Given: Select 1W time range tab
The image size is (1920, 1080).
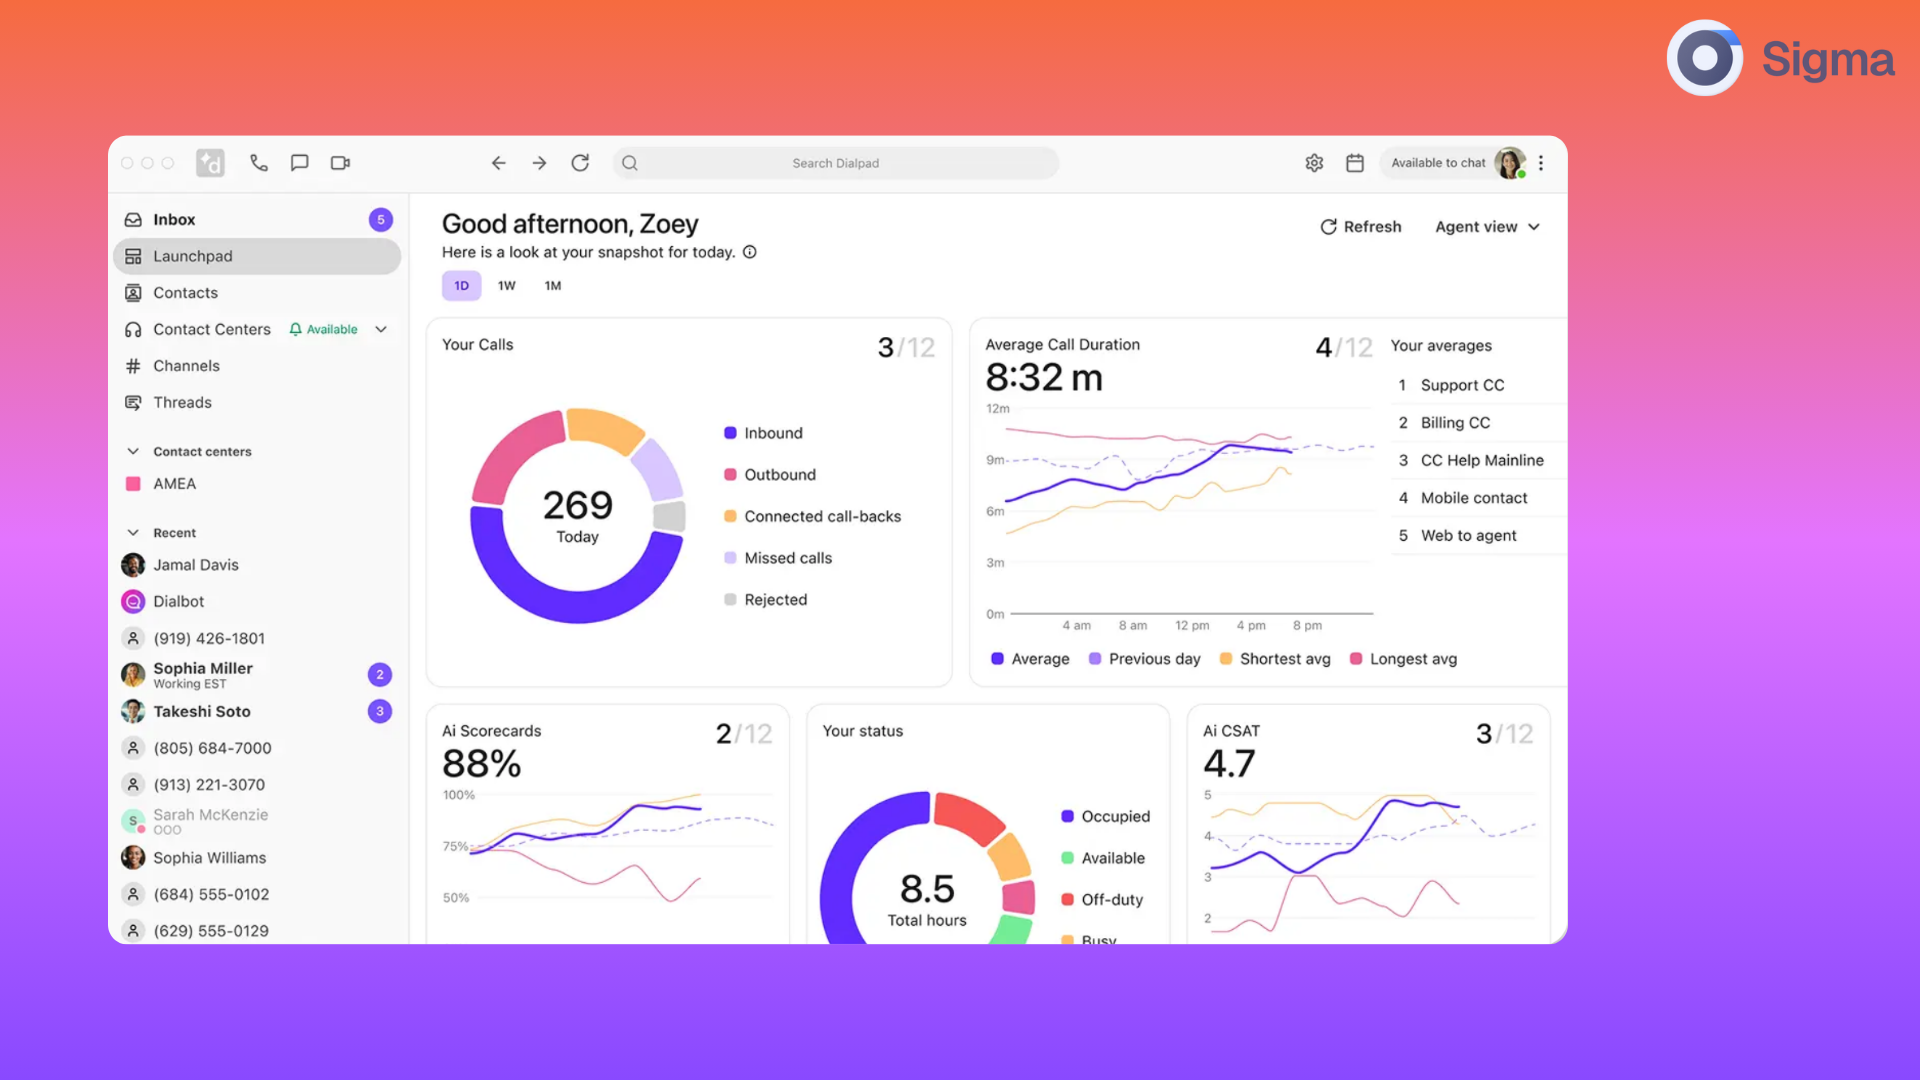Looking at the screenshot, I should coord(507,286).
